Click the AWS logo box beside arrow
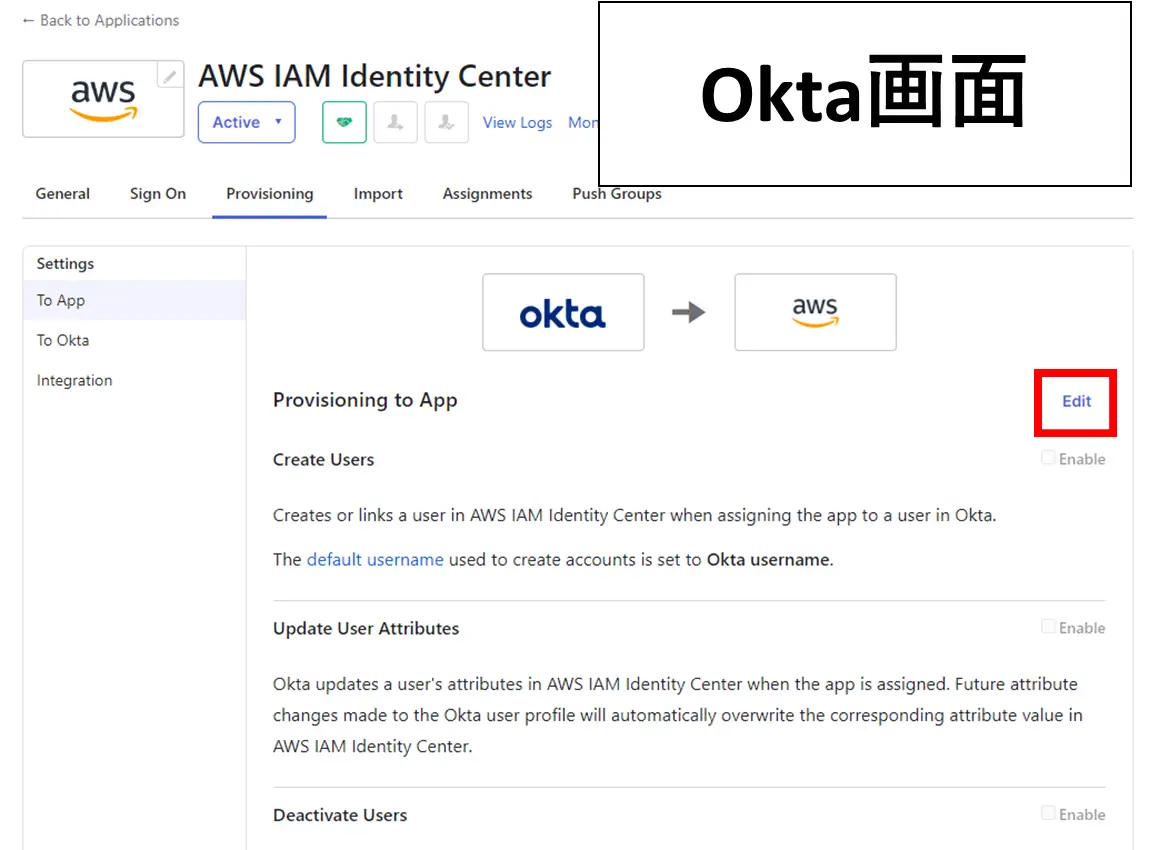 tap(815, 312)
